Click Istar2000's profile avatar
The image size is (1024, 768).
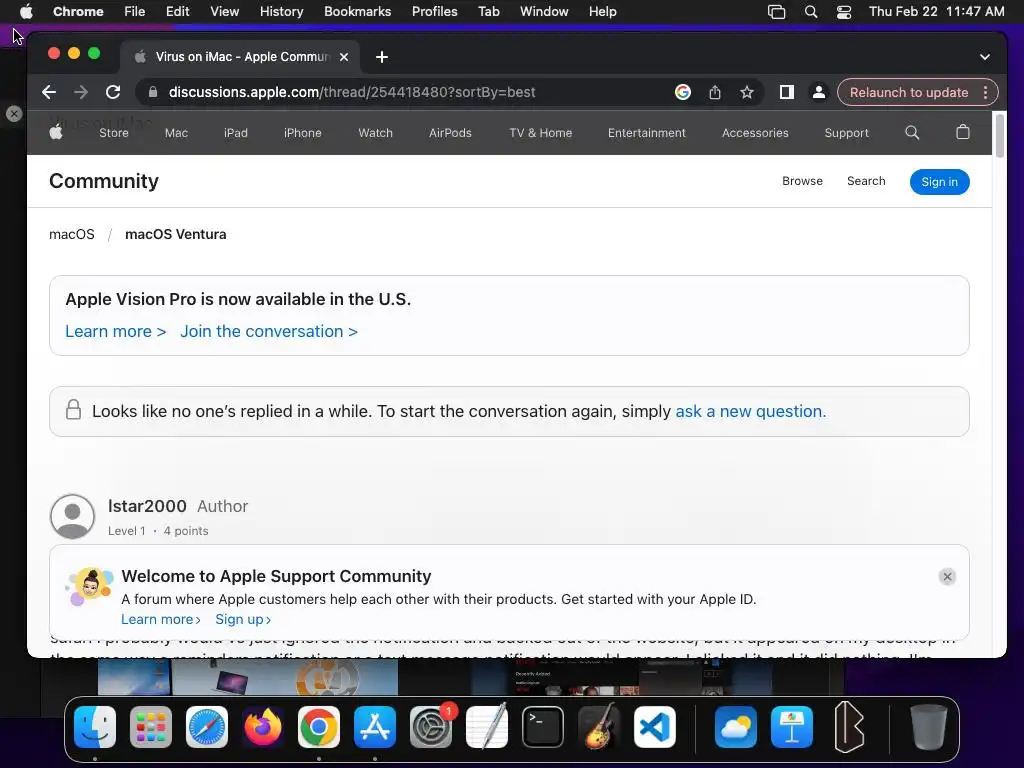pyautogui.click(x=72, y=516)
